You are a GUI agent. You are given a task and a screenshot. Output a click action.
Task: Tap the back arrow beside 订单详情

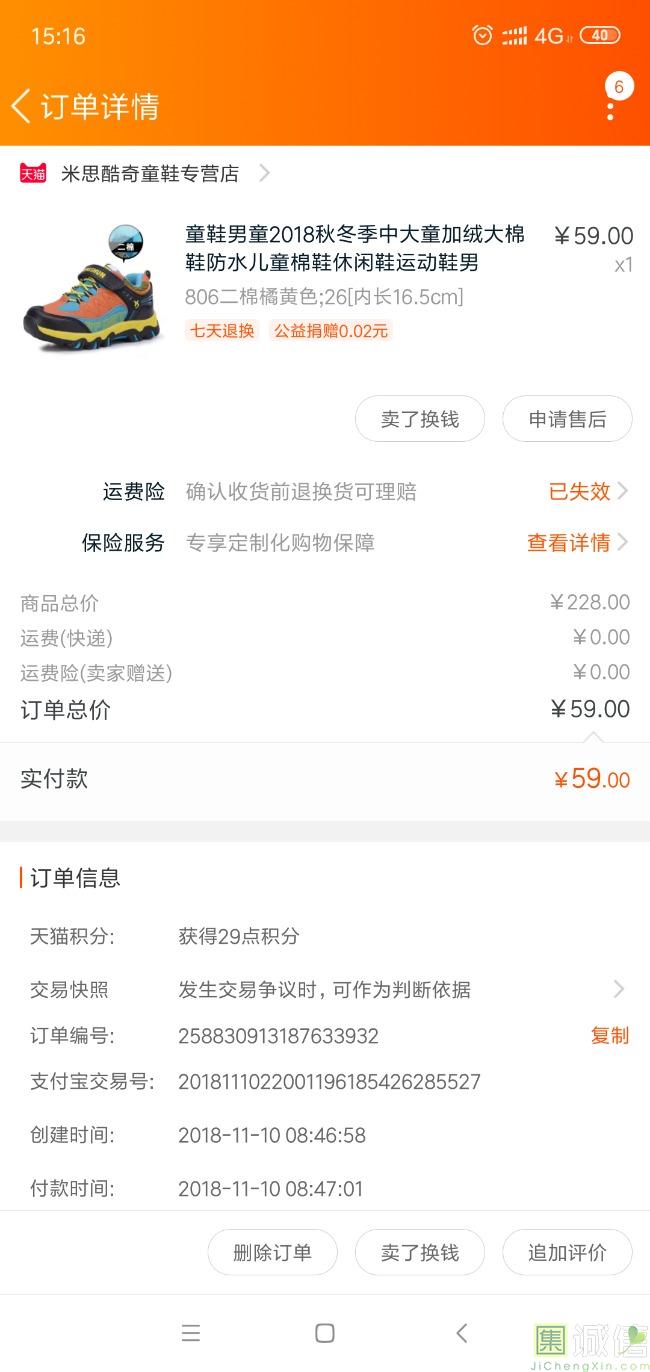22,106
